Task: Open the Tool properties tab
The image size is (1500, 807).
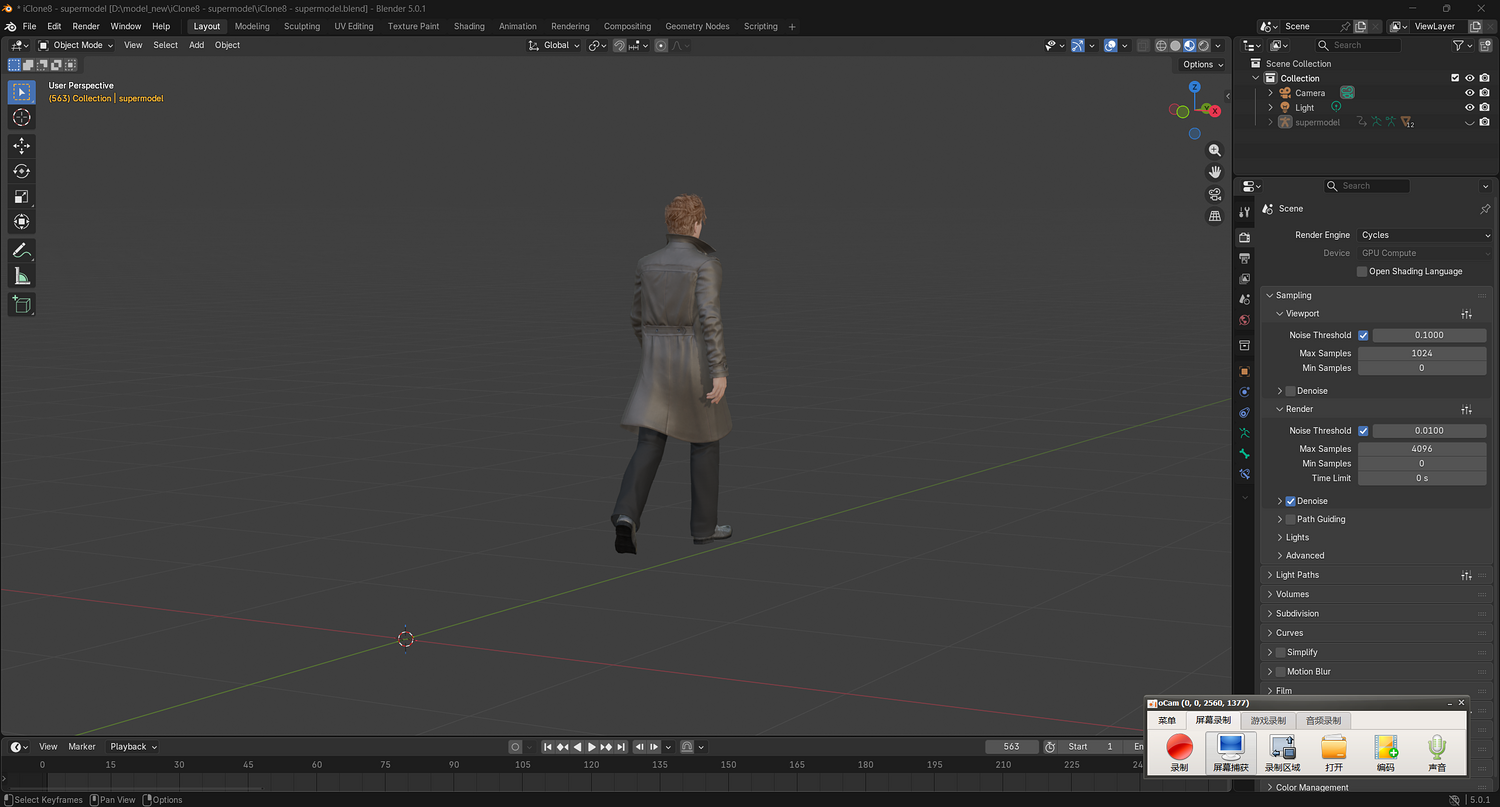Action: click(1244, 212)
